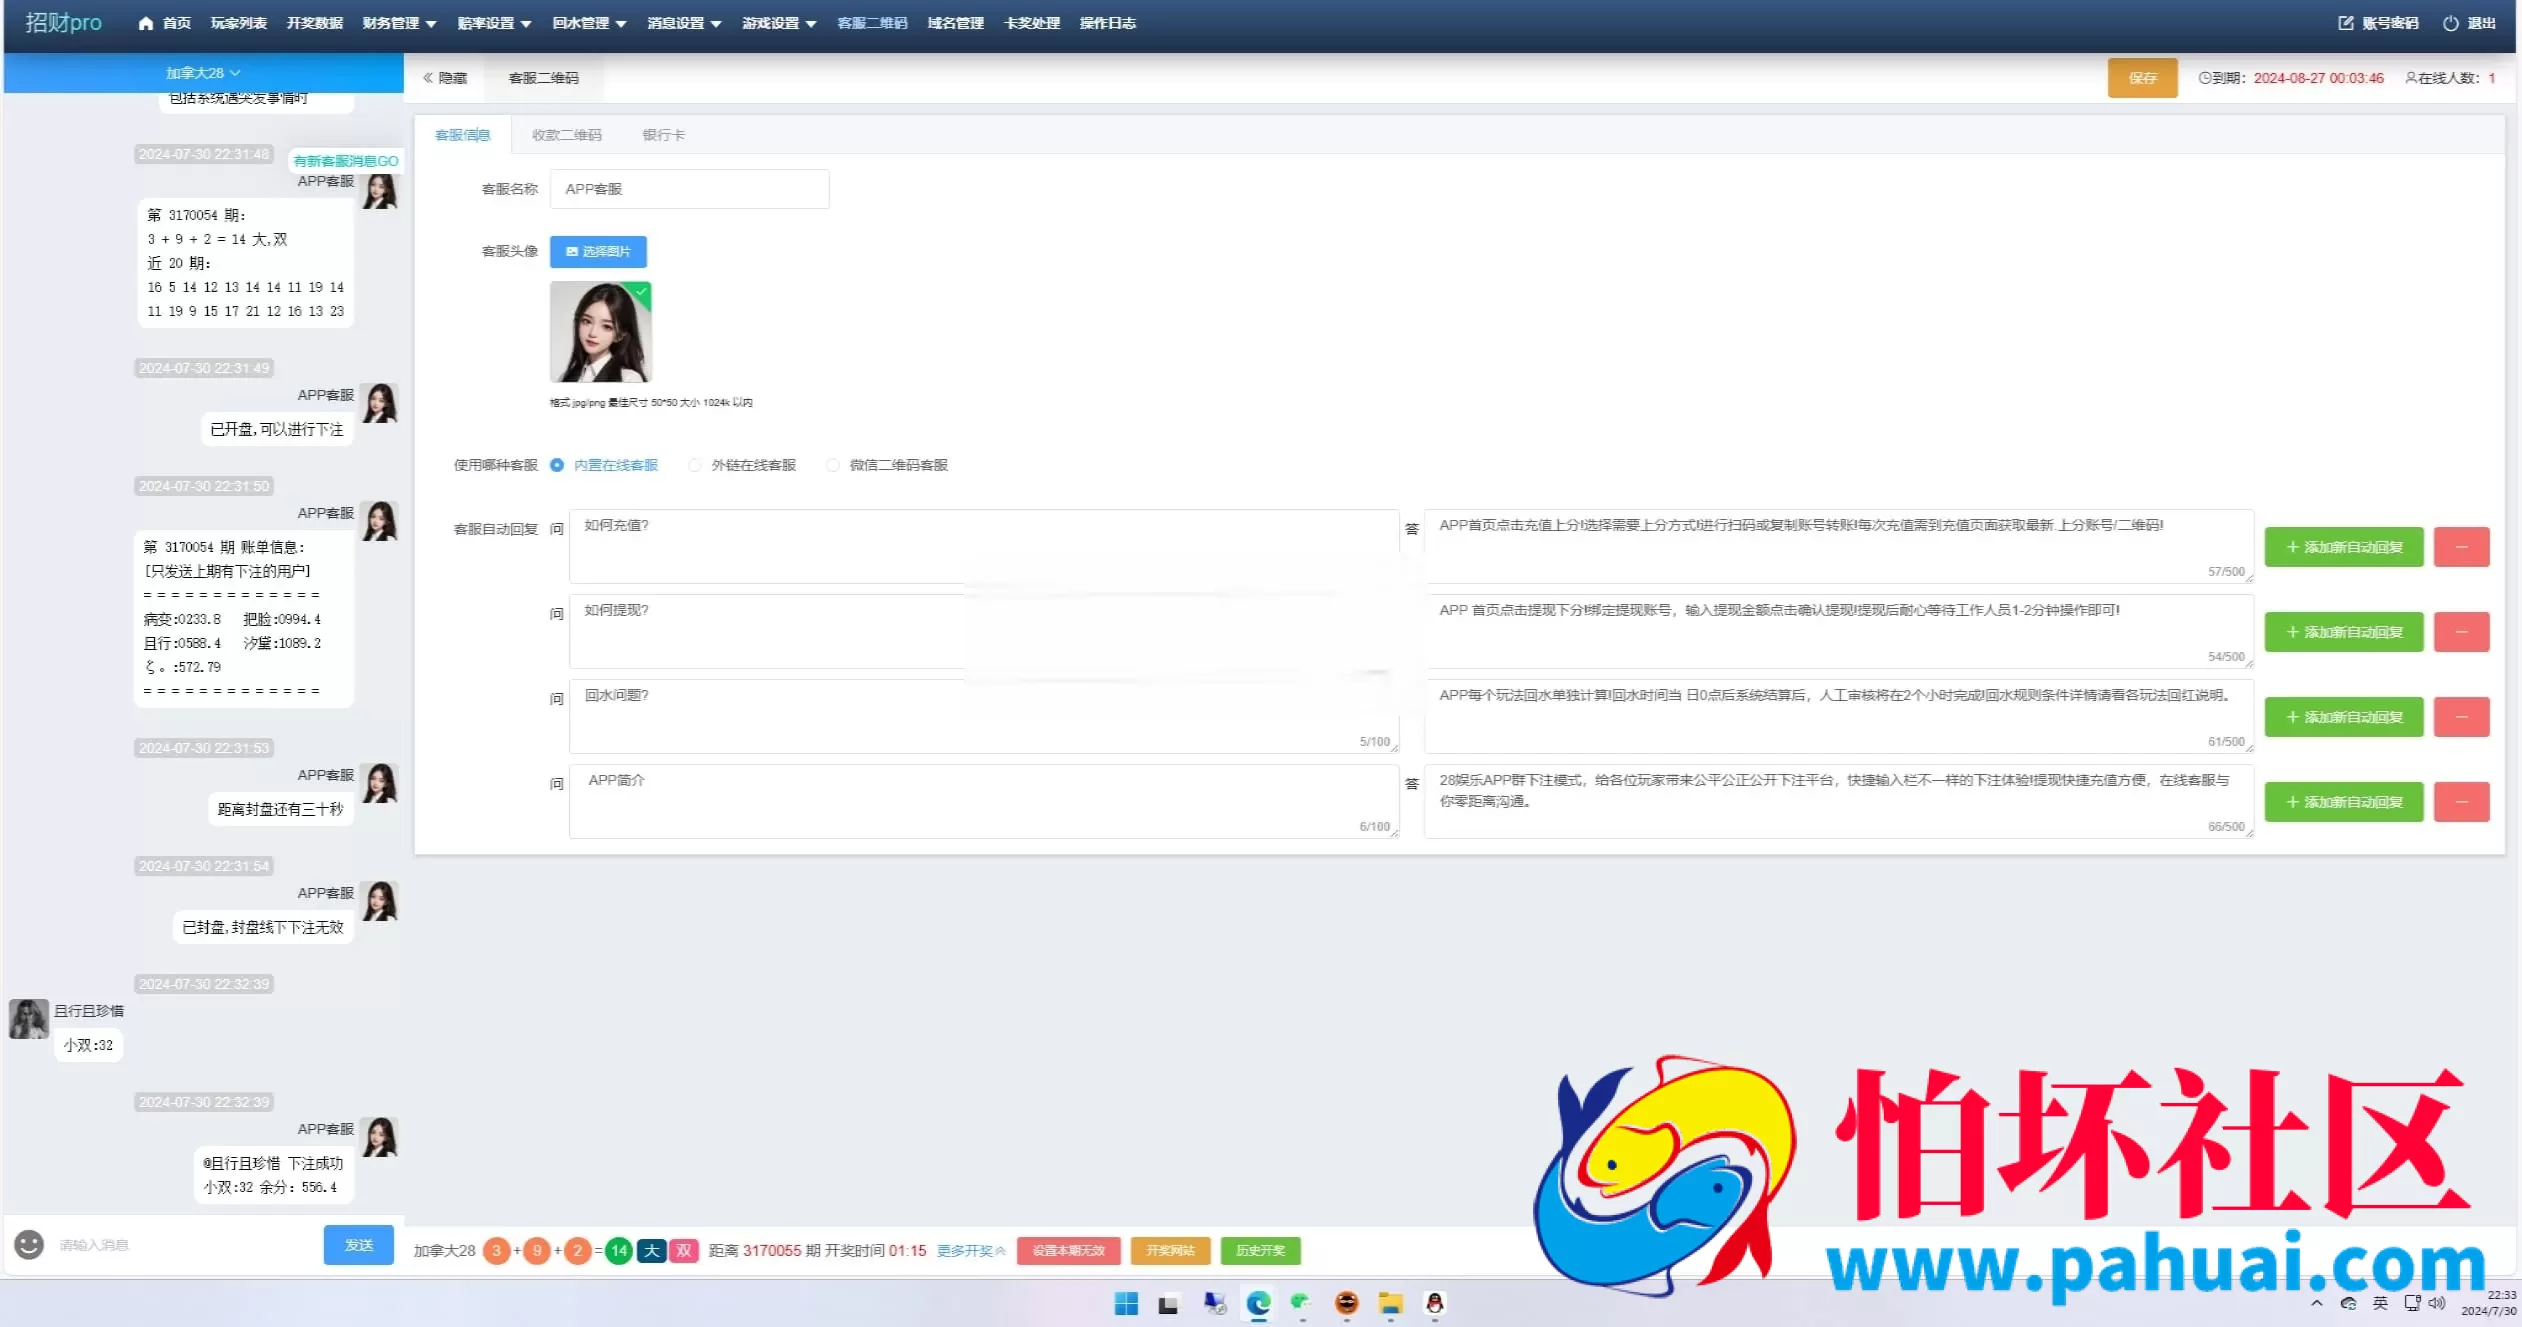Open 开奖数据 in the top navigation

point(315,23)
